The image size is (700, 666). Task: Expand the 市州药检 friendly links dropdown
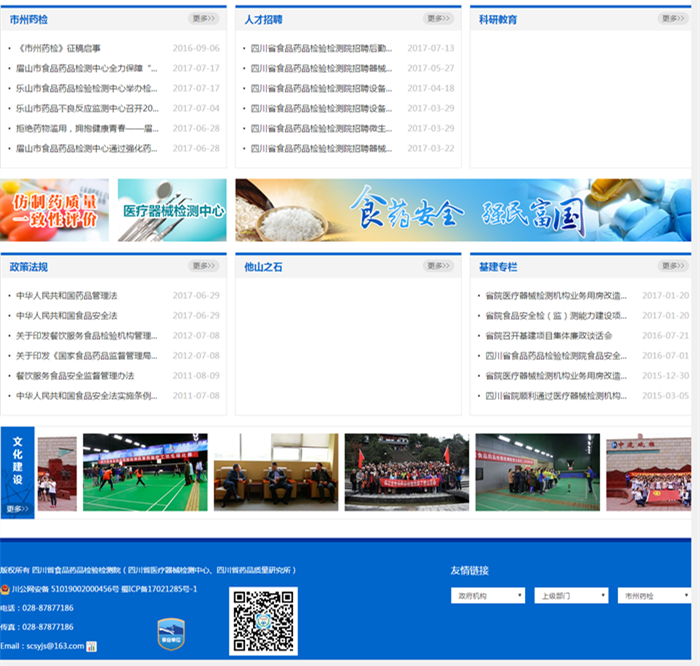(x=654, y=596)
